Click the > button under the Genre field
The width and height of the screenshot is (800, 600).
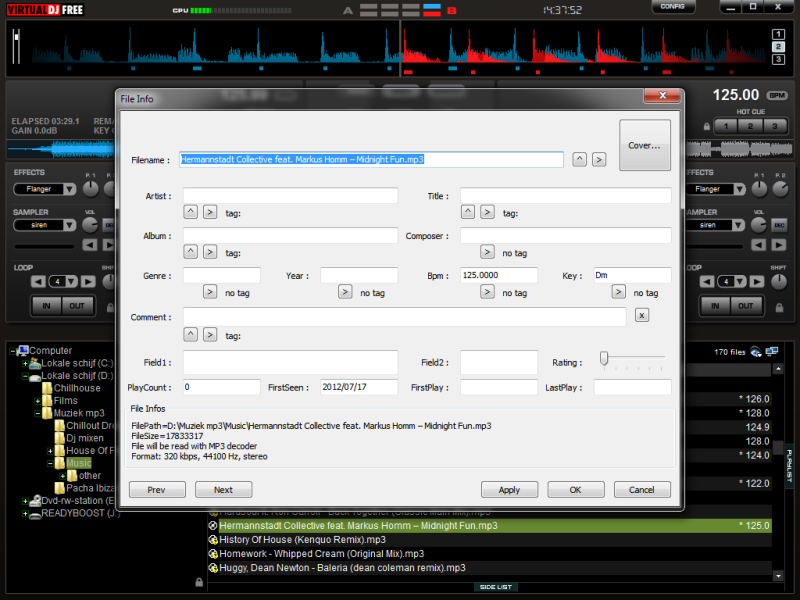pos(210,292)
